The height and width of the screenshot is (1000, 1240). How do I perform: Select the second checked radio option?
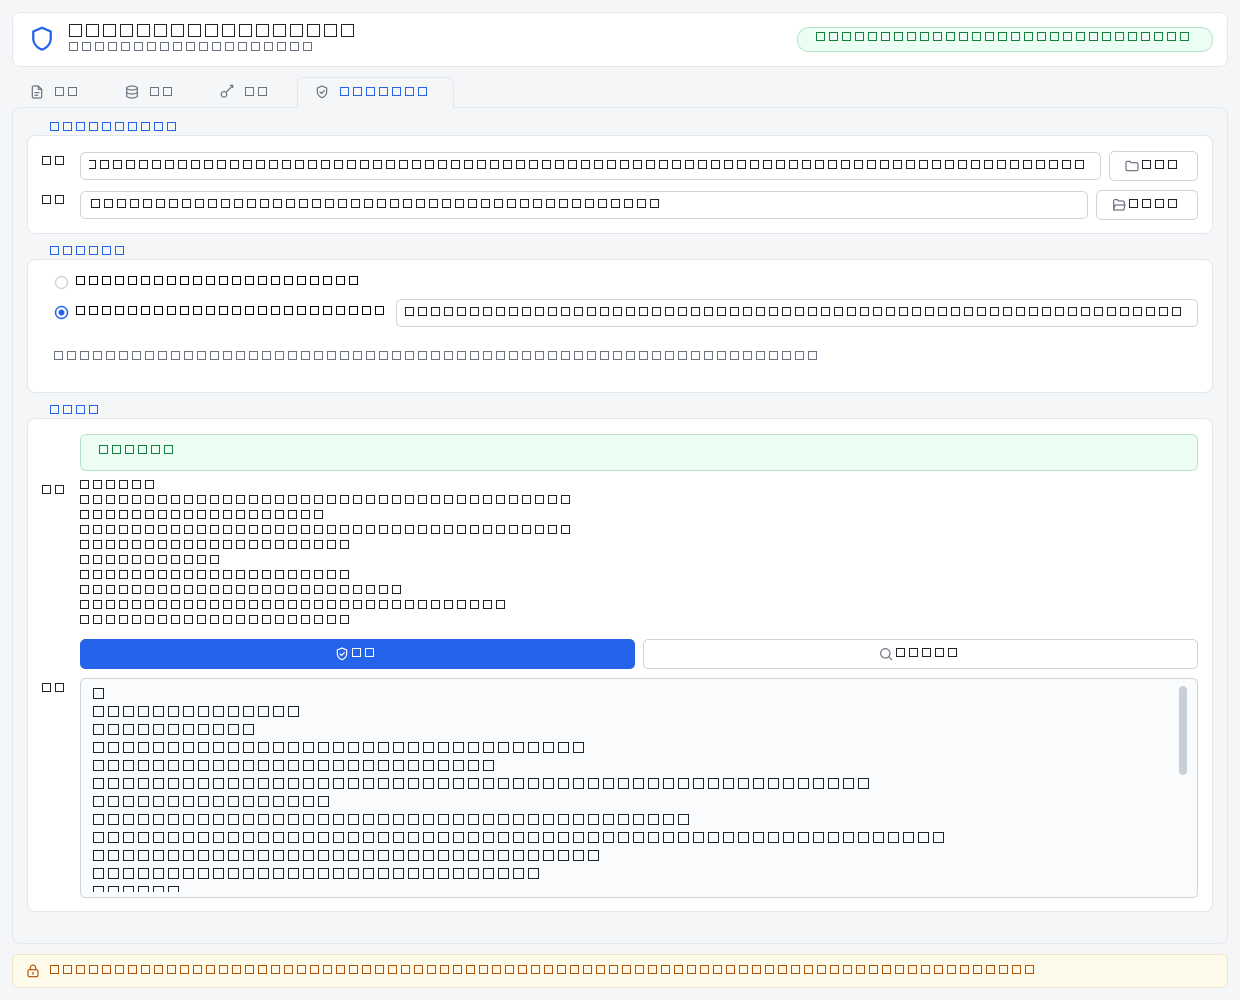point(62,313)
